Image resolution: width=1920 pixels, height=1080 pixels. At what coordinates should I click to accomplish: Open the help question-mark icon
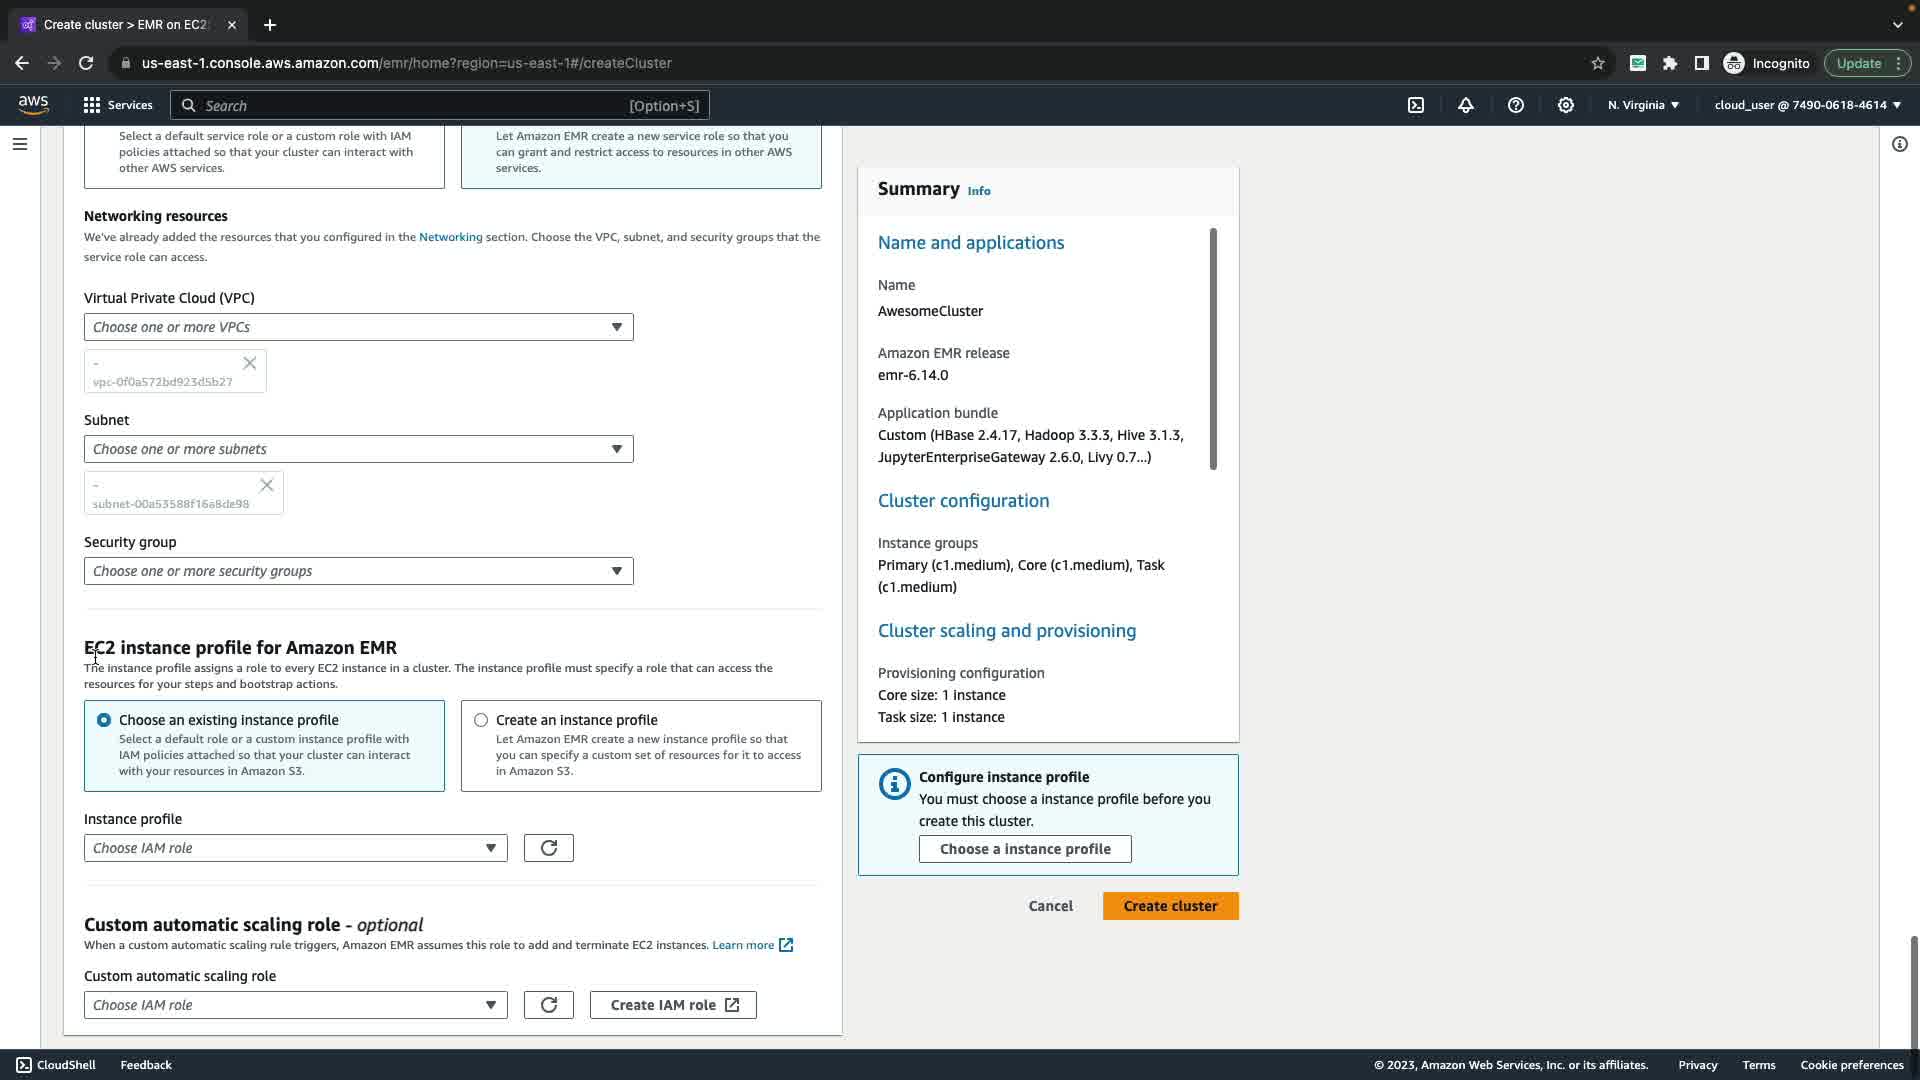coord(1516,105)
